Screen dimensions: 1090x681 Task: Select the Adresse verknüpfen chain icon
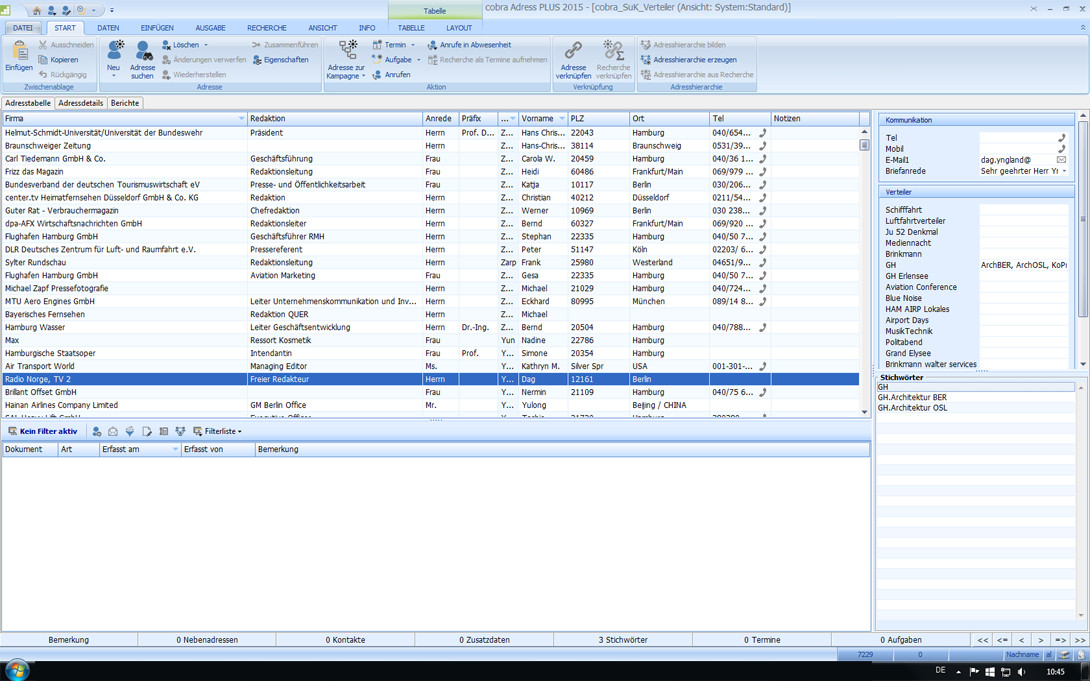pyautogui.click(x=573, y=50)
